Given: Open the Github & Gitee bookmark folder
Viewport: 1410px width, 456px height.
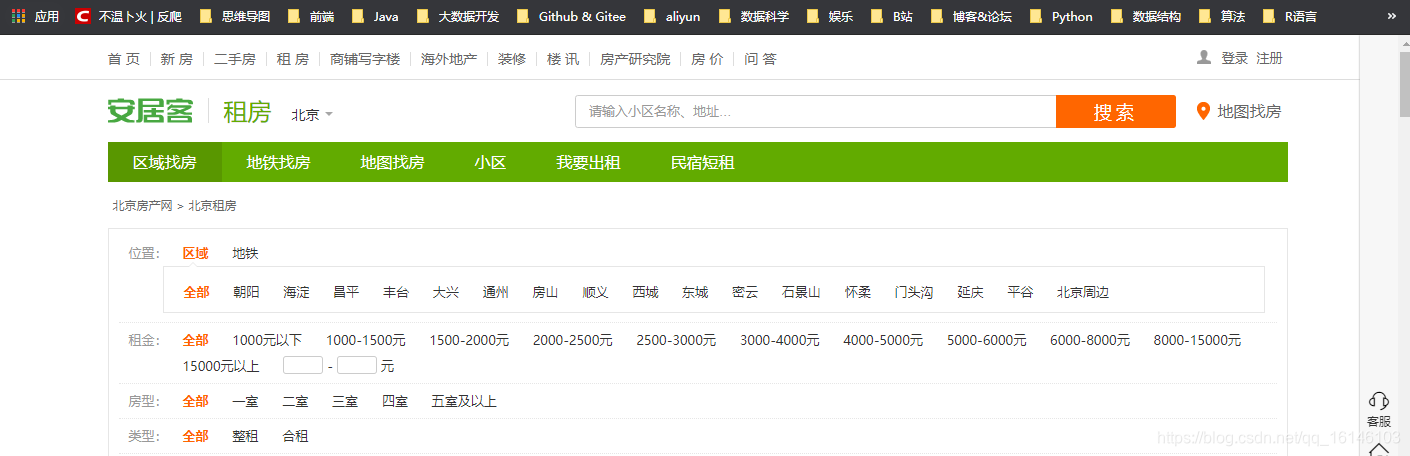Looking at the screenshot, I should point(571,17).
